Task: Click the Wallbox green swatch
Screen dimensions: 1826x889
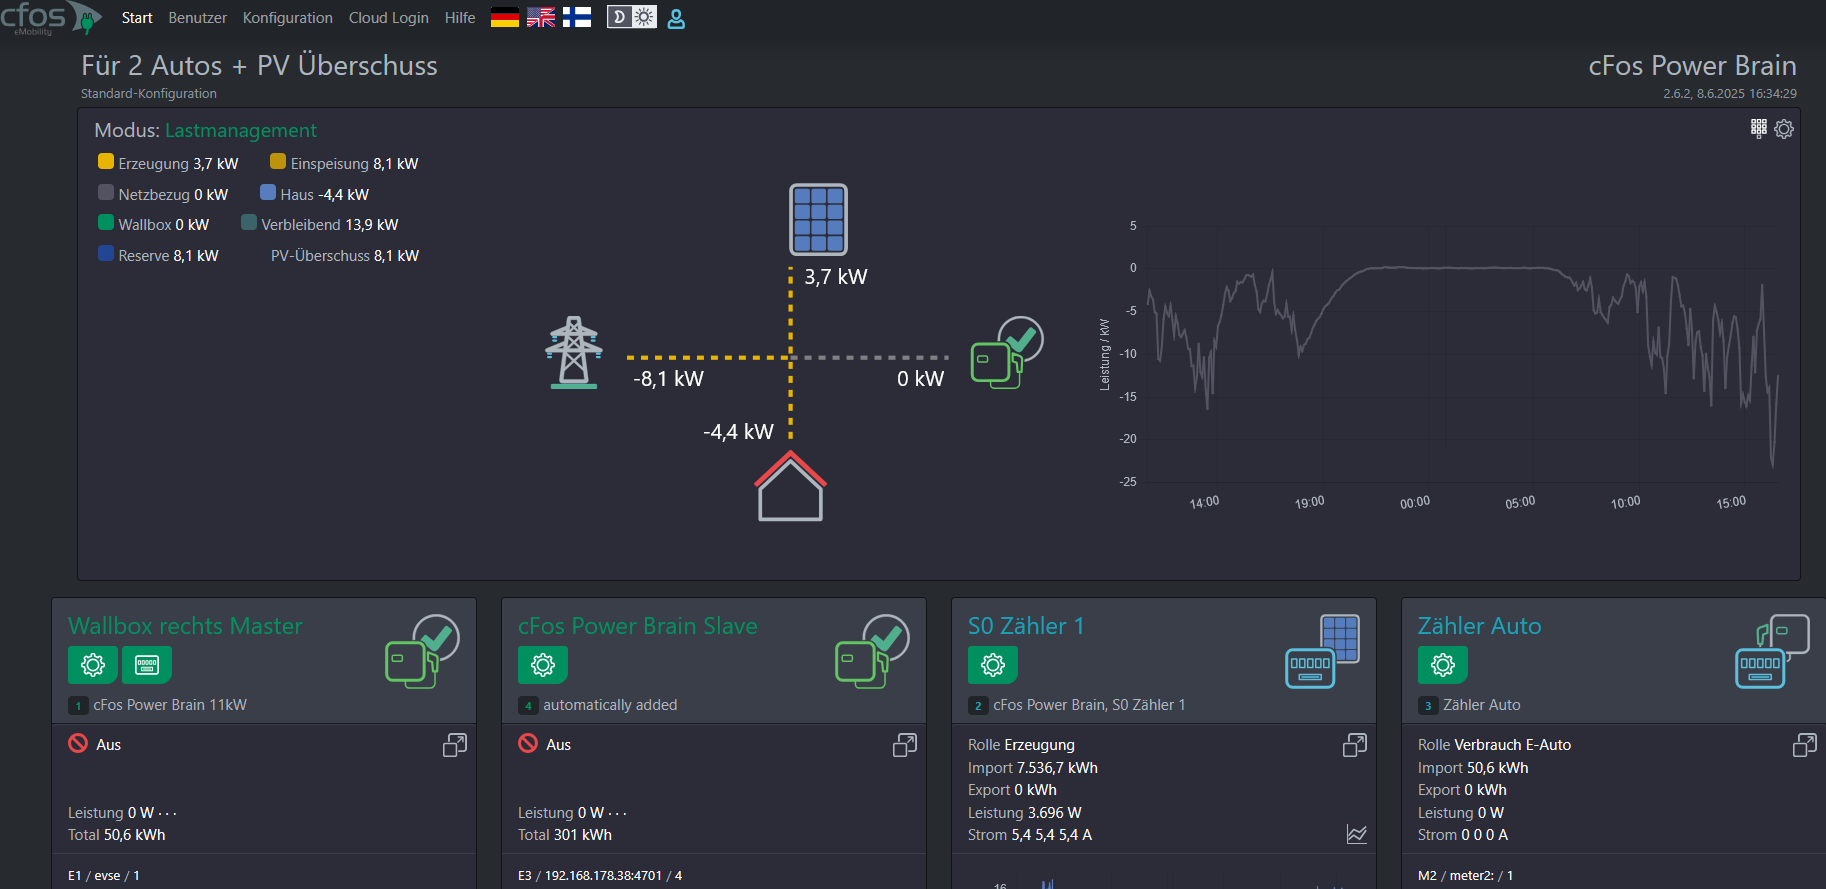Action: click(x=106, y=223)
